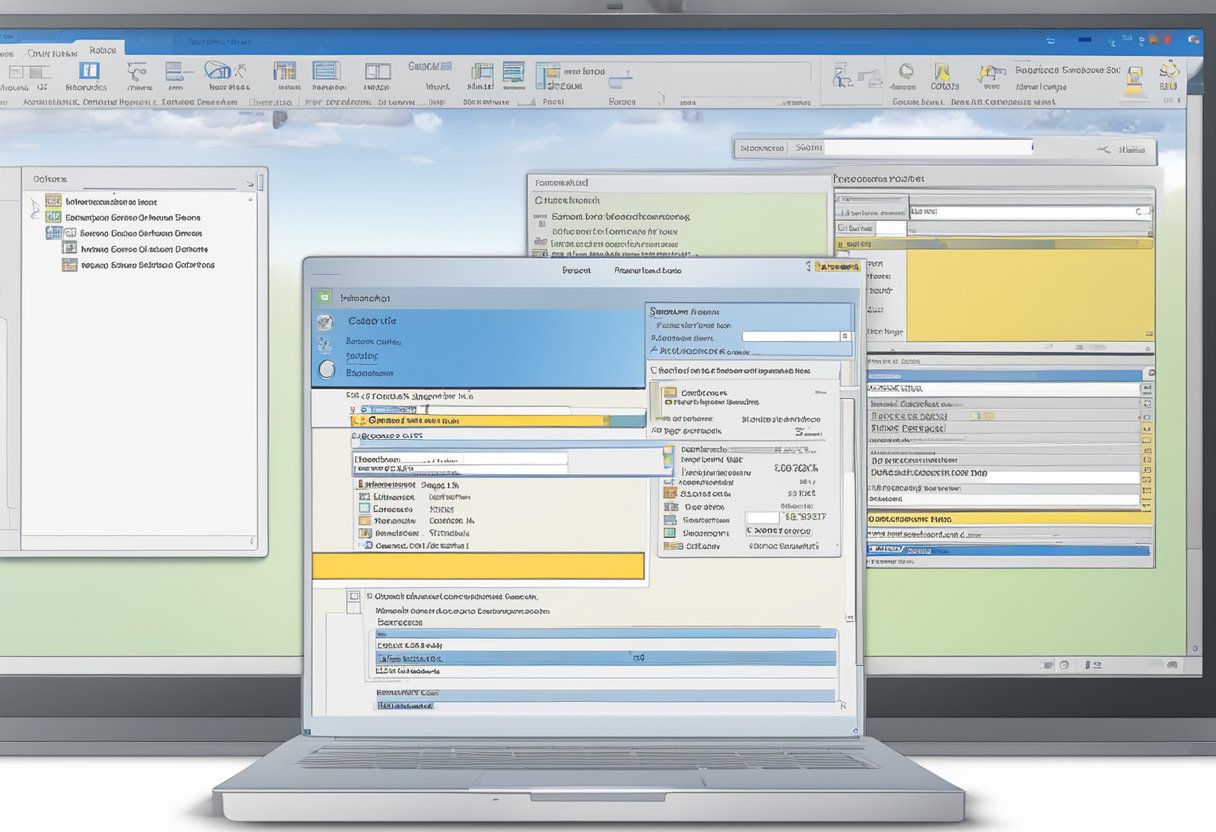This screenshot has width=1216, height=832.
Task: Open the dropdown arrow in left panel header
Action: (x=249, y=183)
